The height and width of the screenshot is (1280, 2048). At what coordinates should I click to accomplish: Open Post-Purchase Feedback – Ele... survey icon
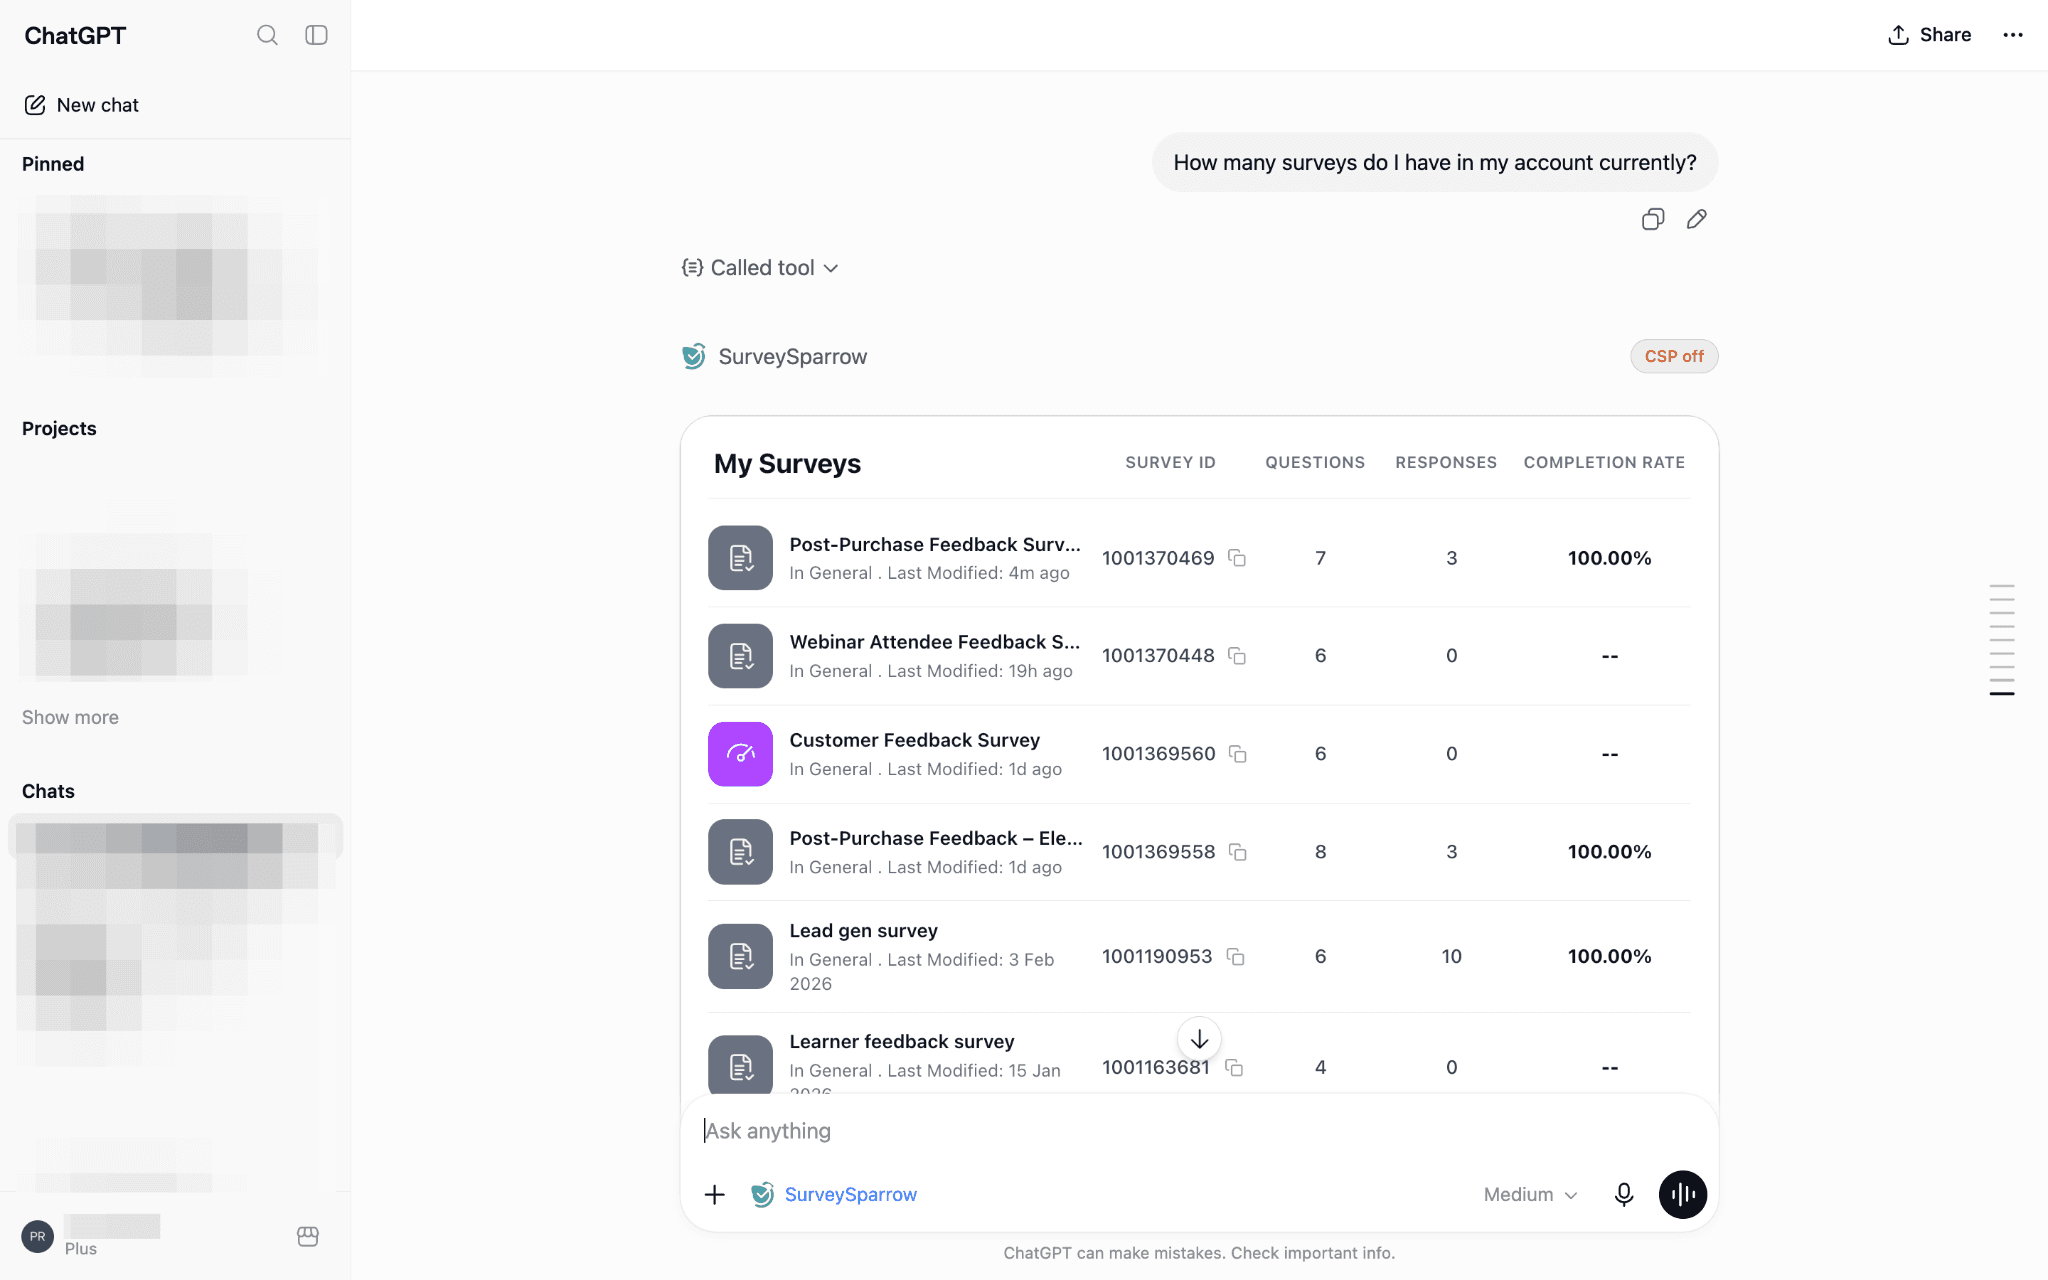740,852
